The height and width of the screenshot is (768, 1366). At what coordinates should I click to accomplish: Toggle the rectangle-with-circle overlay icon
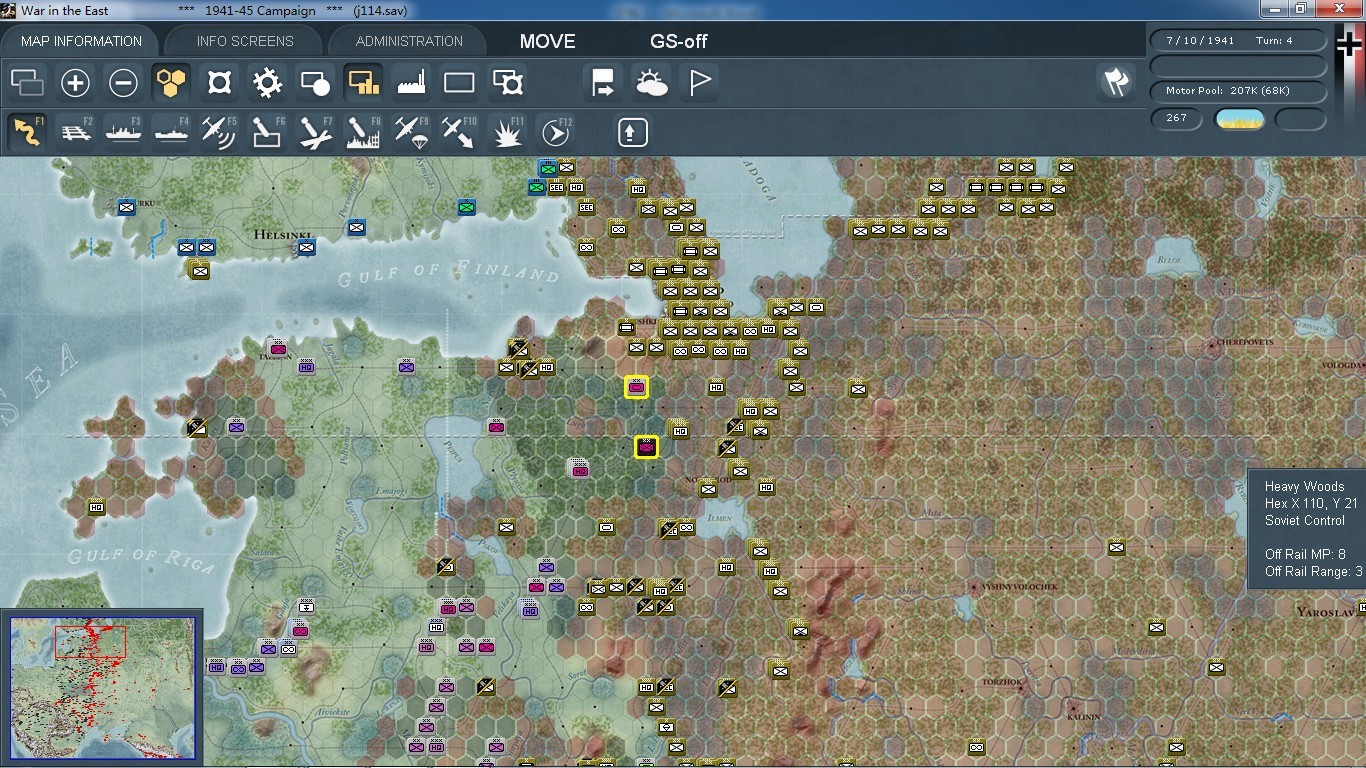315,83
